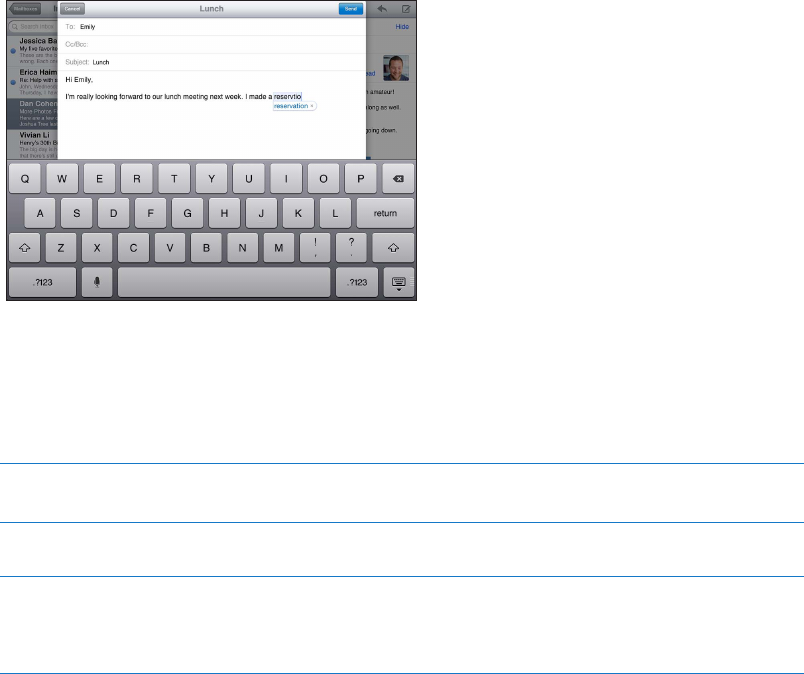Tap the N key
Image resolution: width=804 pixels, height=674 pixels.
pyautogui.click(x=243, y=248)
